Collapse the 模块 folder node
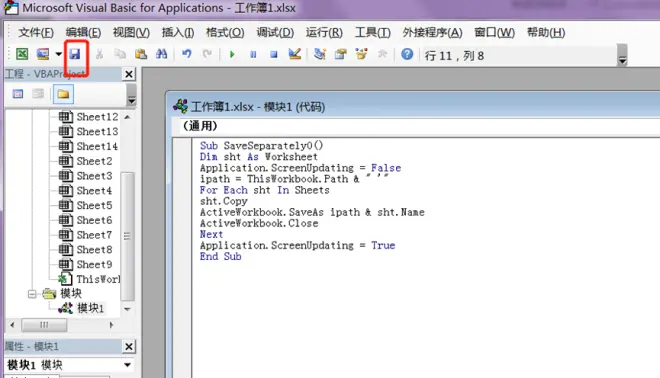The height and width of the screenshot is (378, 660). tap(32, 294)
